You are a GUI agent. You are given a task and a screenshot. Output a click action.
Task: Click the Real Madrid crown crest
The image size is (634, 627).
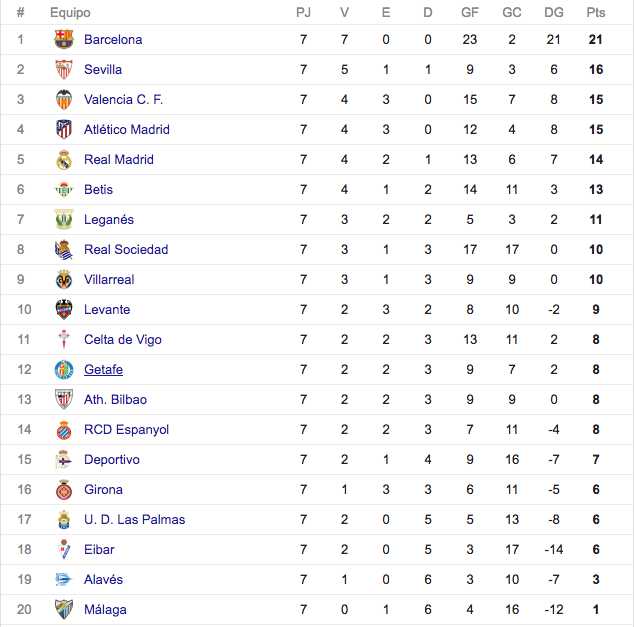tap(64, 159)
